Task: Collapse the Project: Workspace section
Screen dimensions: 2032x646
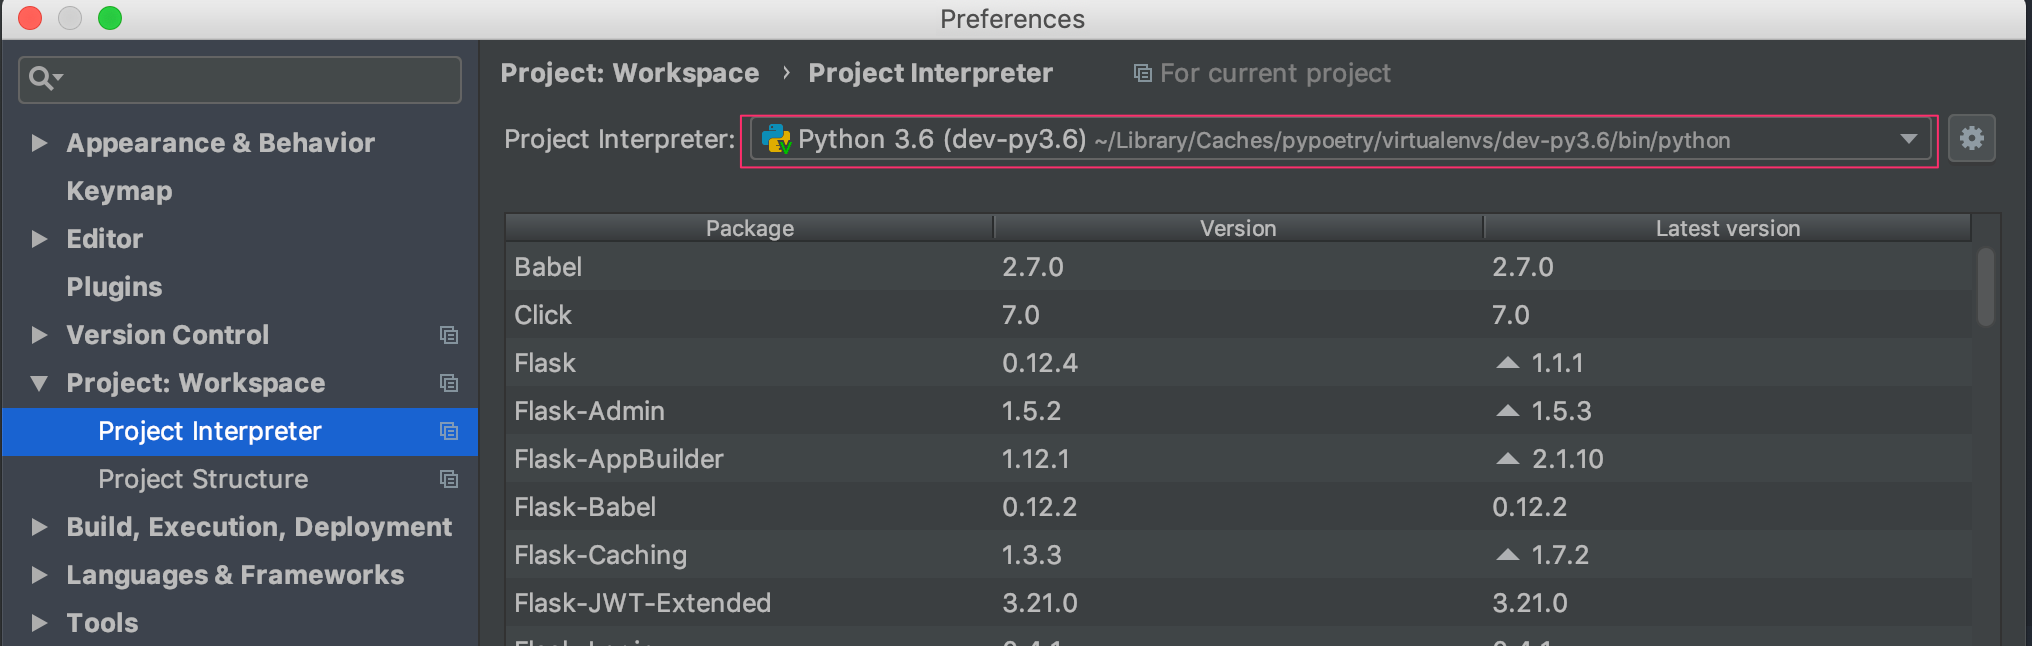Action: coord(39,383)
